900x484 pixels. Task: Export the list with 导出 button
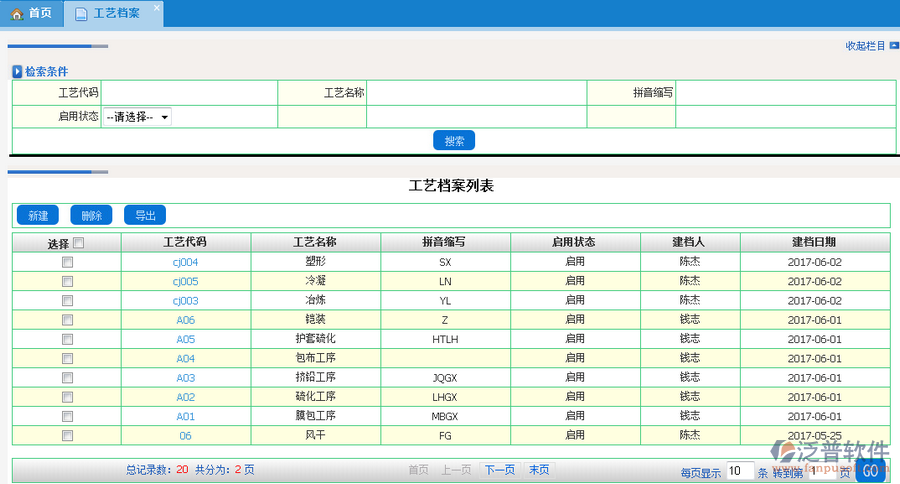click(145, 216)
